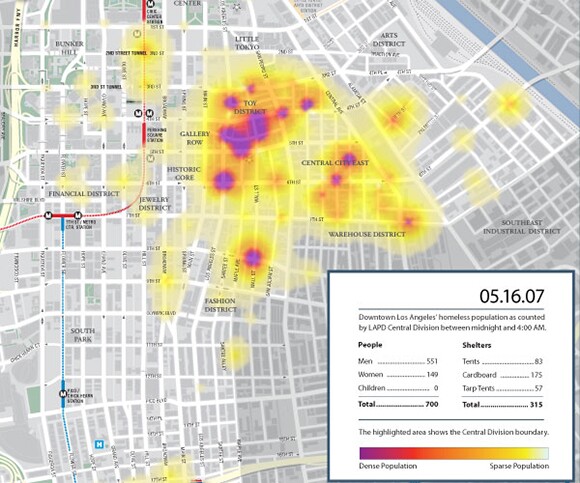Click the purple hotspot beside Historic Core label
The height and width of the screenshot is (483, 580).
coord(224,181)
